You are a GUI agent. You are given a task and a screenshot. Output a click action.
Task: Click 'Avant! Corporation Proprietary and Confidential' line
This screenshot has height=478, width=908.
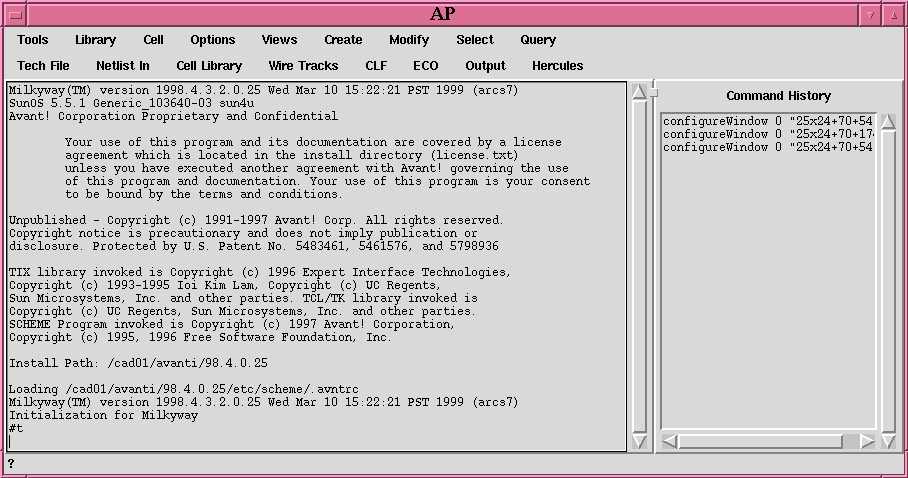coord(173,116)
